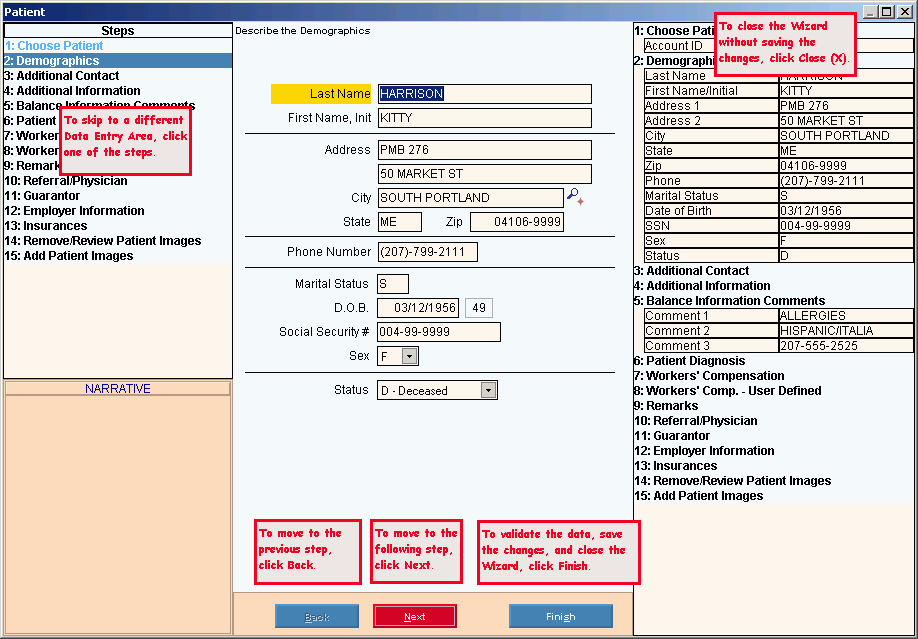
Task: Click the State field ME
Action: coord(399,222)
